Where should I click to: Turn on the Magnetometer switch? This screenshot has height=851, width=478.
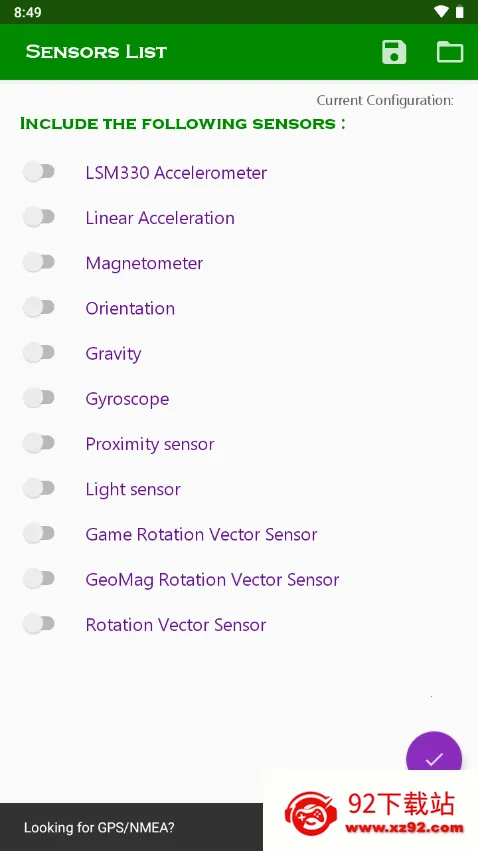(x=39, y=263)
